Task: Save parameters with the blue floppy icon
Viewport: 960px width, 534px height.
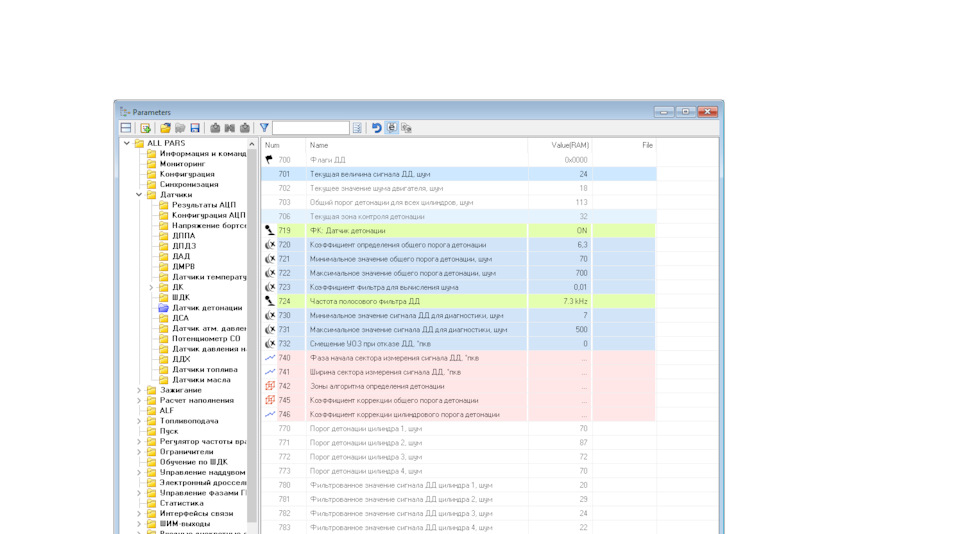Action: [x=195, y=127]
